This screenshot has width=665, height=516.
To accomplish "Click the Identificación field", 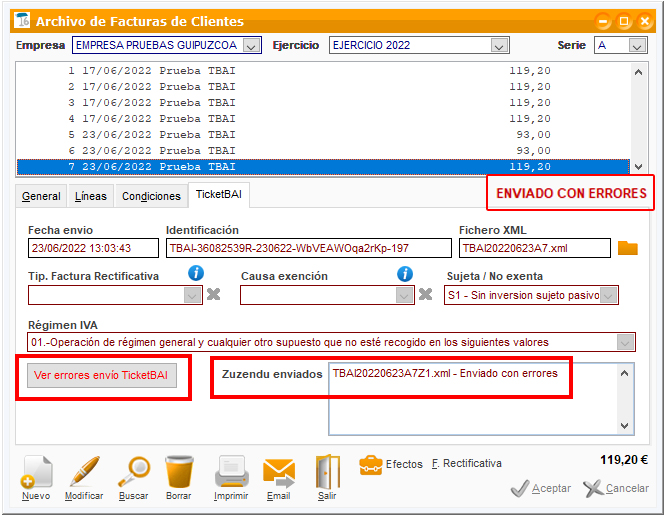I will point(309,248).
